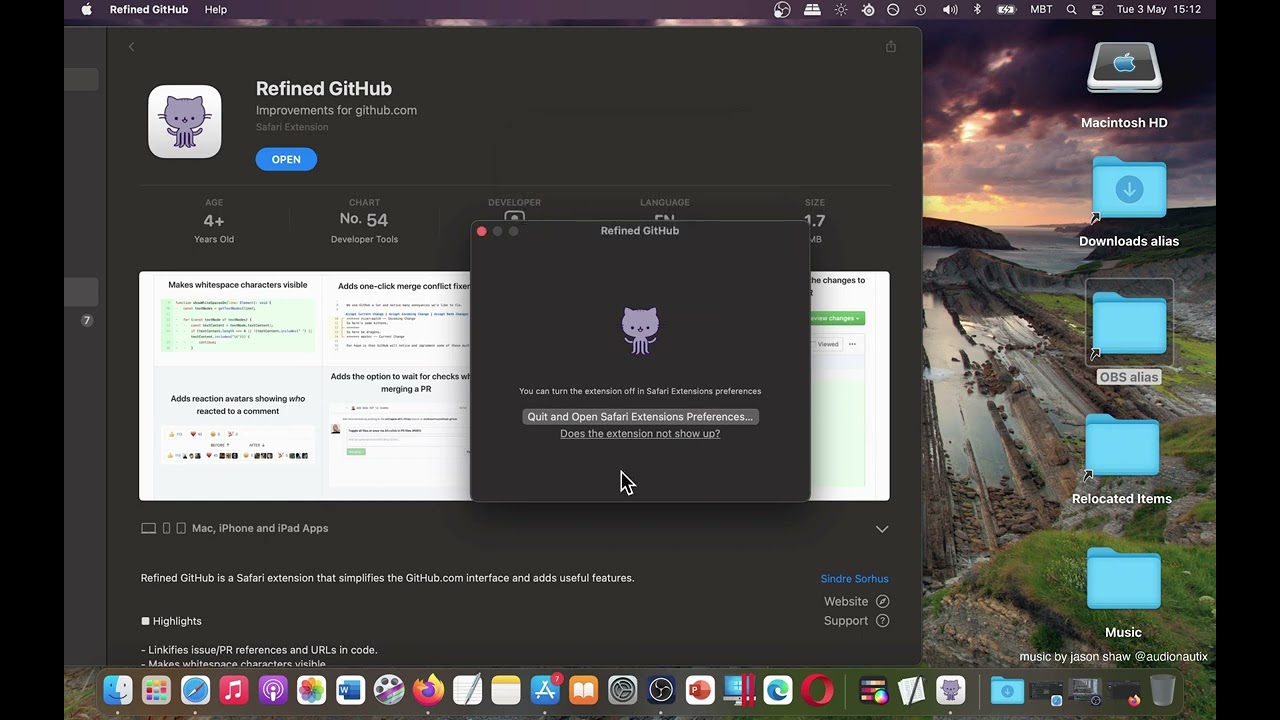Image resolution: width=1280 pixels, height=720 pixels.
Task: Open the Trash in the Dock
Action: 1163,690
